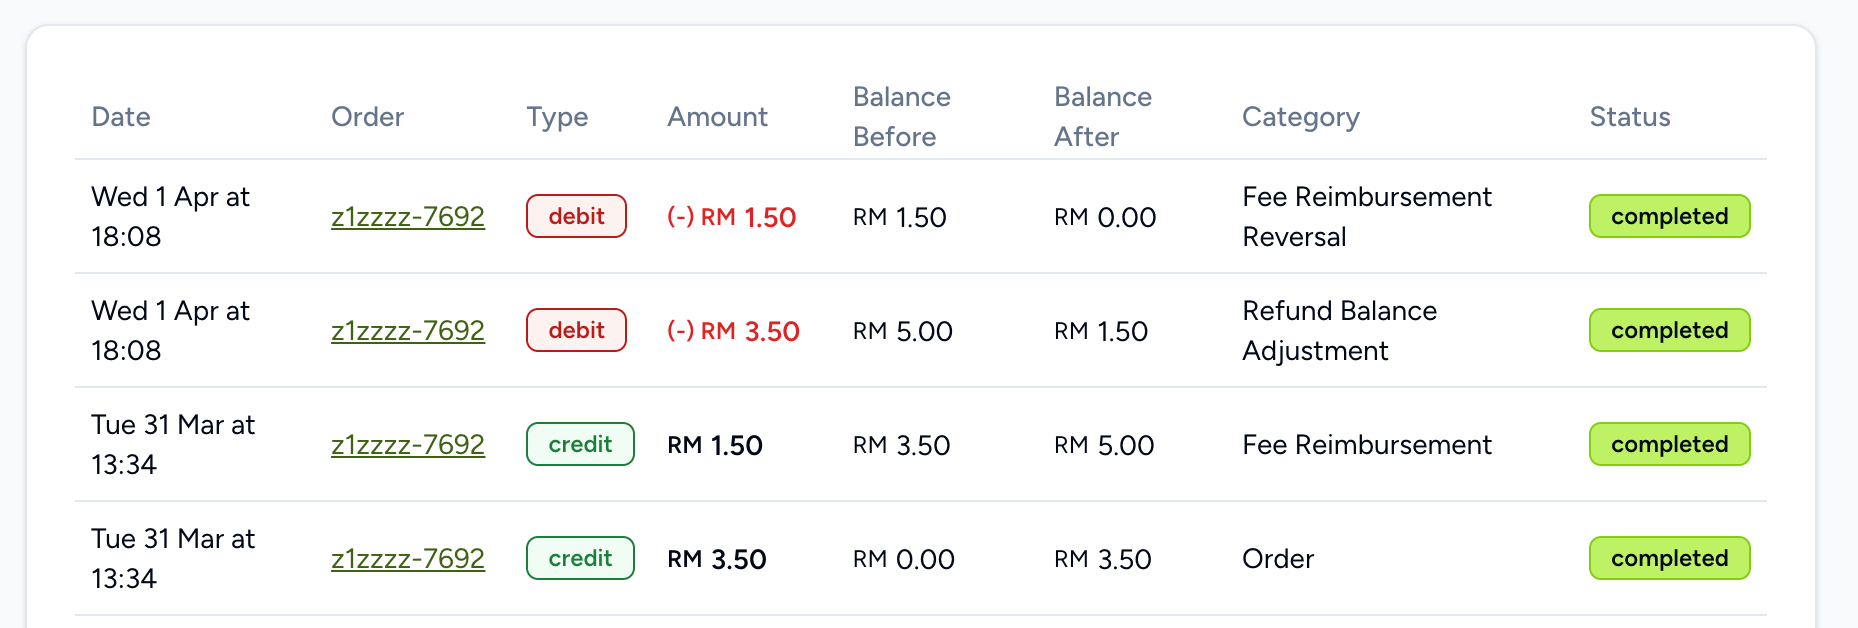
Task: Click the Category column header
Action: coord(1300,117)
